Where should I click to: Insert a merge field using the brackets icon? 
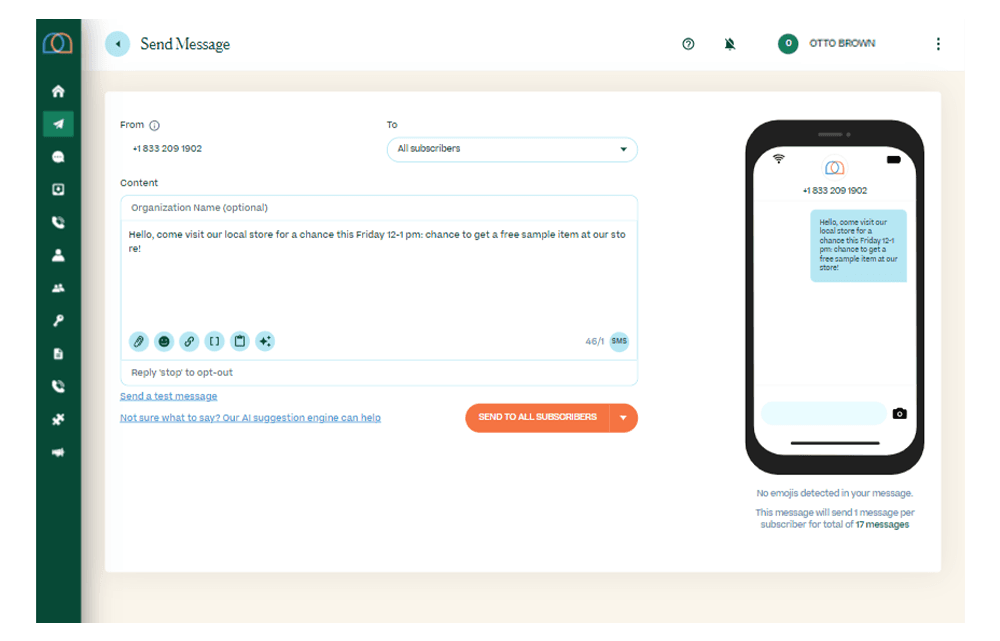pos(214,341)
